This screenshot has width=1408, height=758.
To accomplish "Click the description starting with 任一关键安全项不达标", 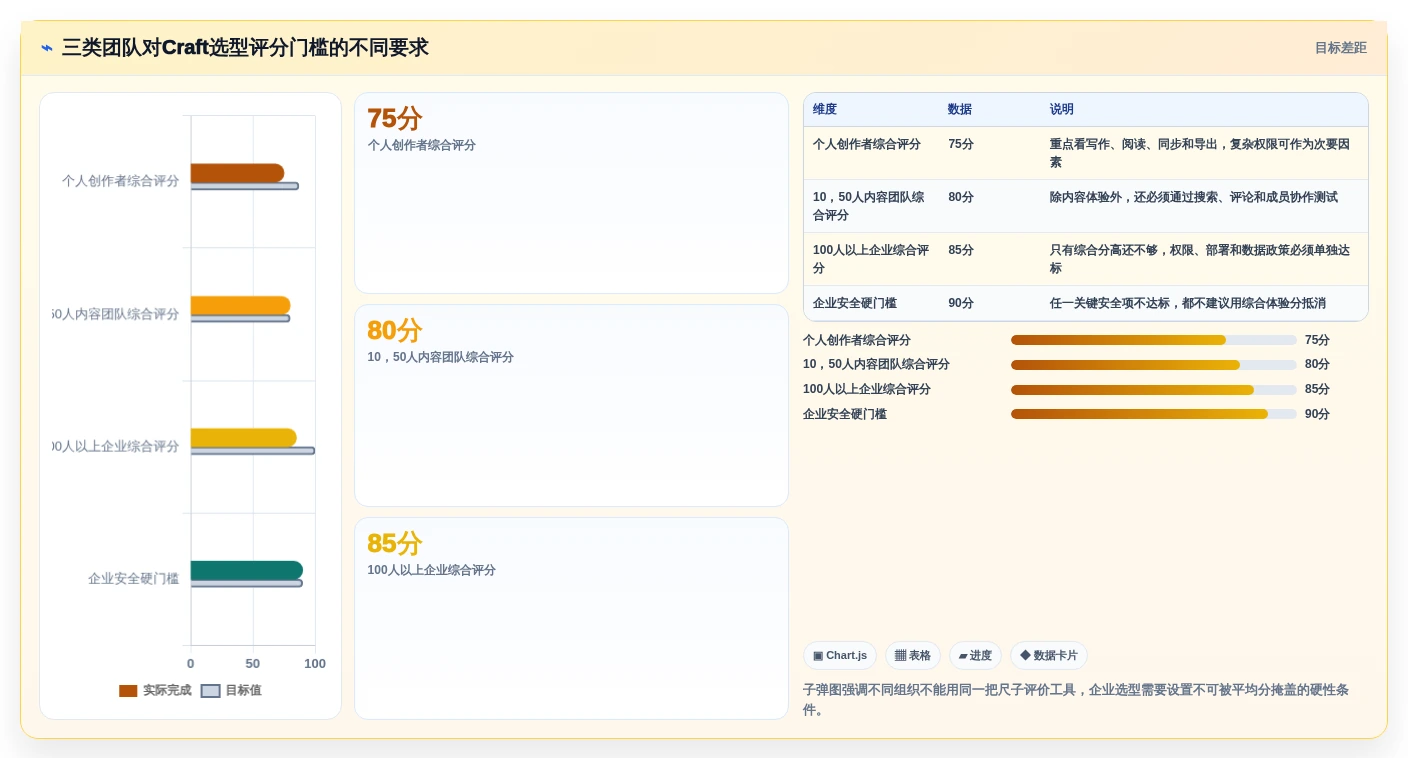I will 1188,303.
